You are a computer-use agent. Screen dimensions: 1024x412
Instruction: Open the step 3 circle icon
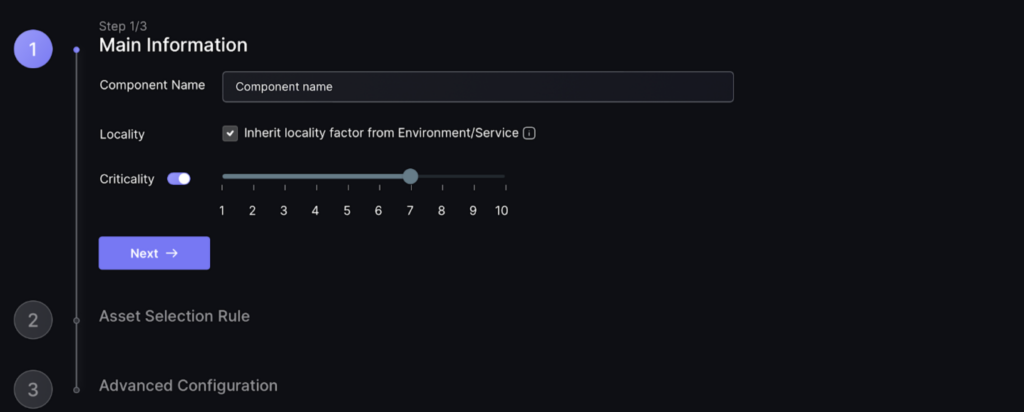click(33, 389)
